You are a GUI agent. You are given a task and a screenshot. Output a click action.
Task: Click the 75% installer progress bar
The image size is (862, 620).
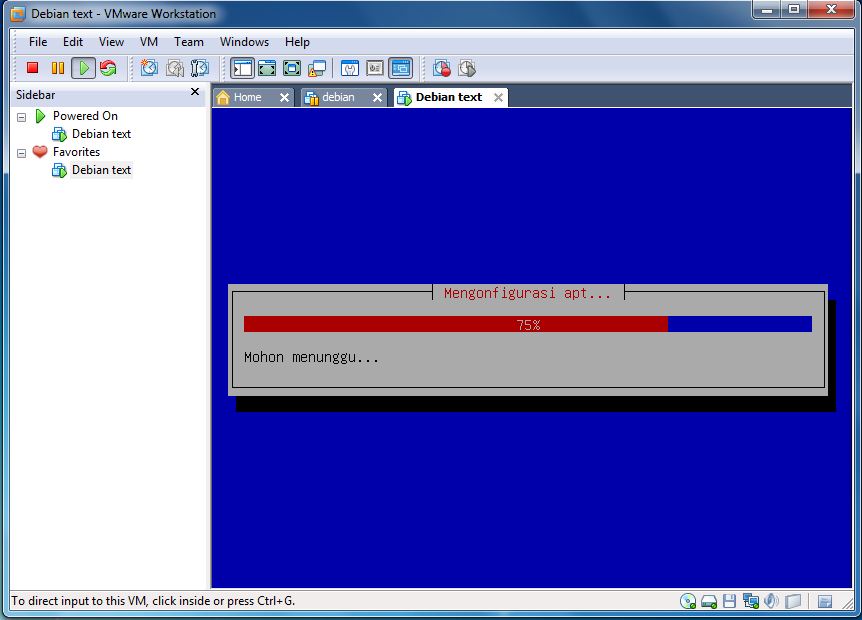[528, 324]
